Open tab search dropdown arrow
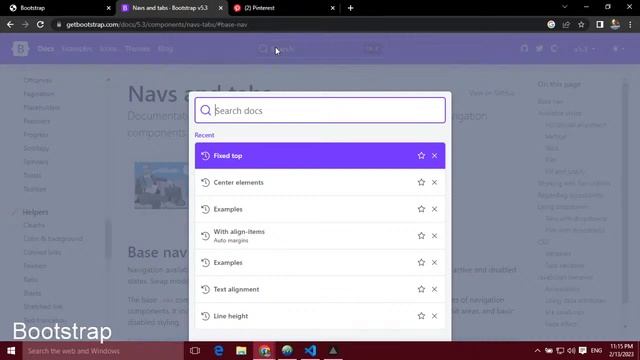Image resolution: width=640 pixels, height=360 pixels. 565,7
